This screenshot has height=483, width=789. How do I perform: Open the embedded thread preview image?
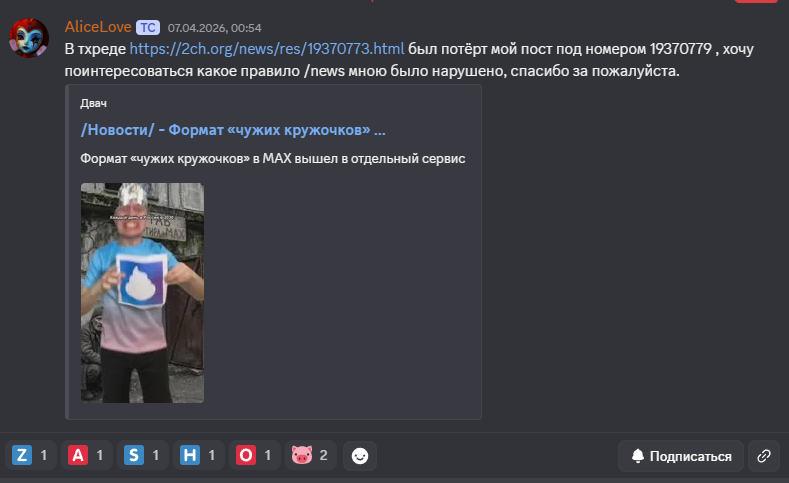click(x=142, y=293)
